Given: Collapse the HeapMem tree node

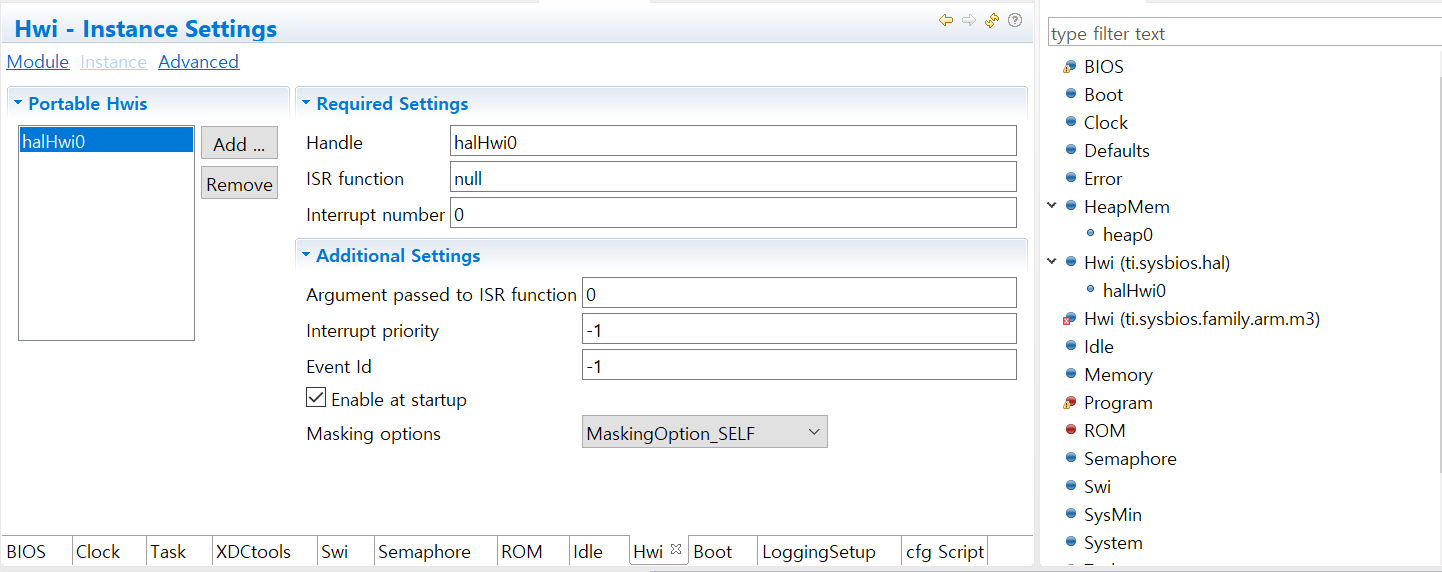Looking at the screenshot, I should coord(1052,206).
